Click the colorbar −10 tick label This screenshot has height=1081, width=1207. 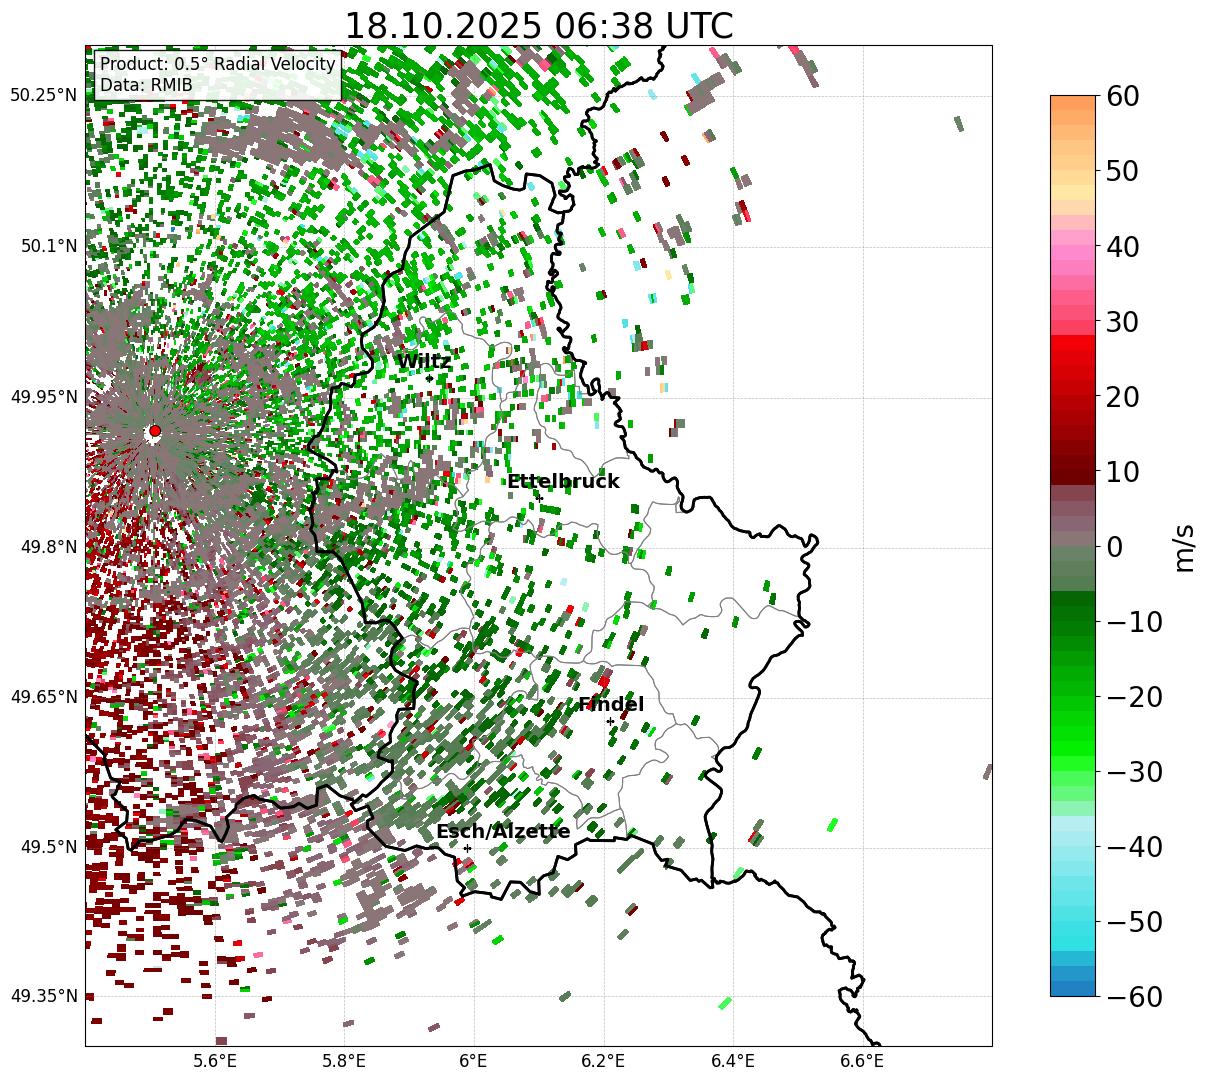click(1134, 621)
